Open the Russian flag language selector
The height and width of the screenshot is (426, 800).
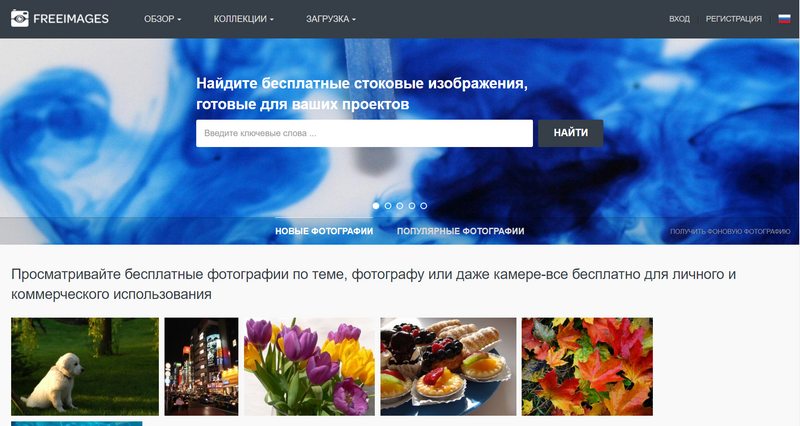coord(784,19)
